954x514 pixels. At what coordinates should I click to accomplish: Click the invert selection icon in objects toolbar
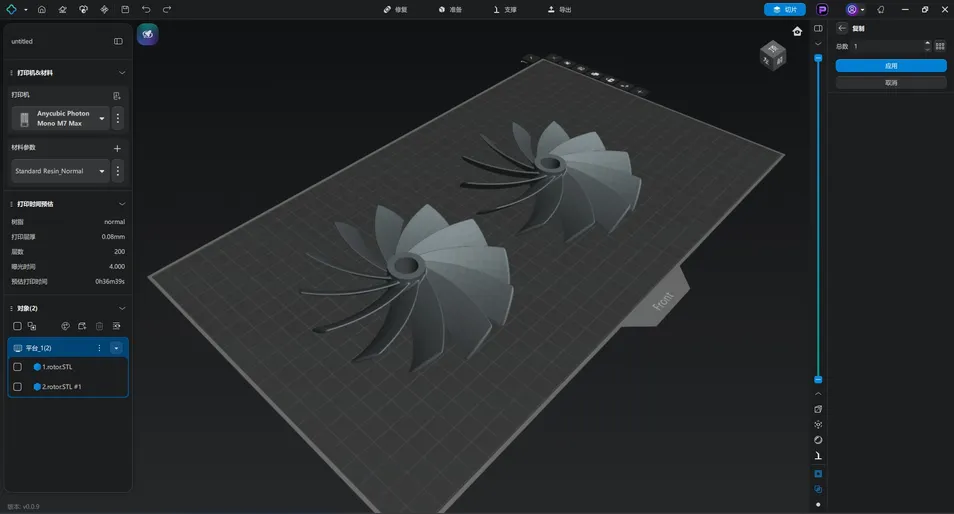point(32,326)
